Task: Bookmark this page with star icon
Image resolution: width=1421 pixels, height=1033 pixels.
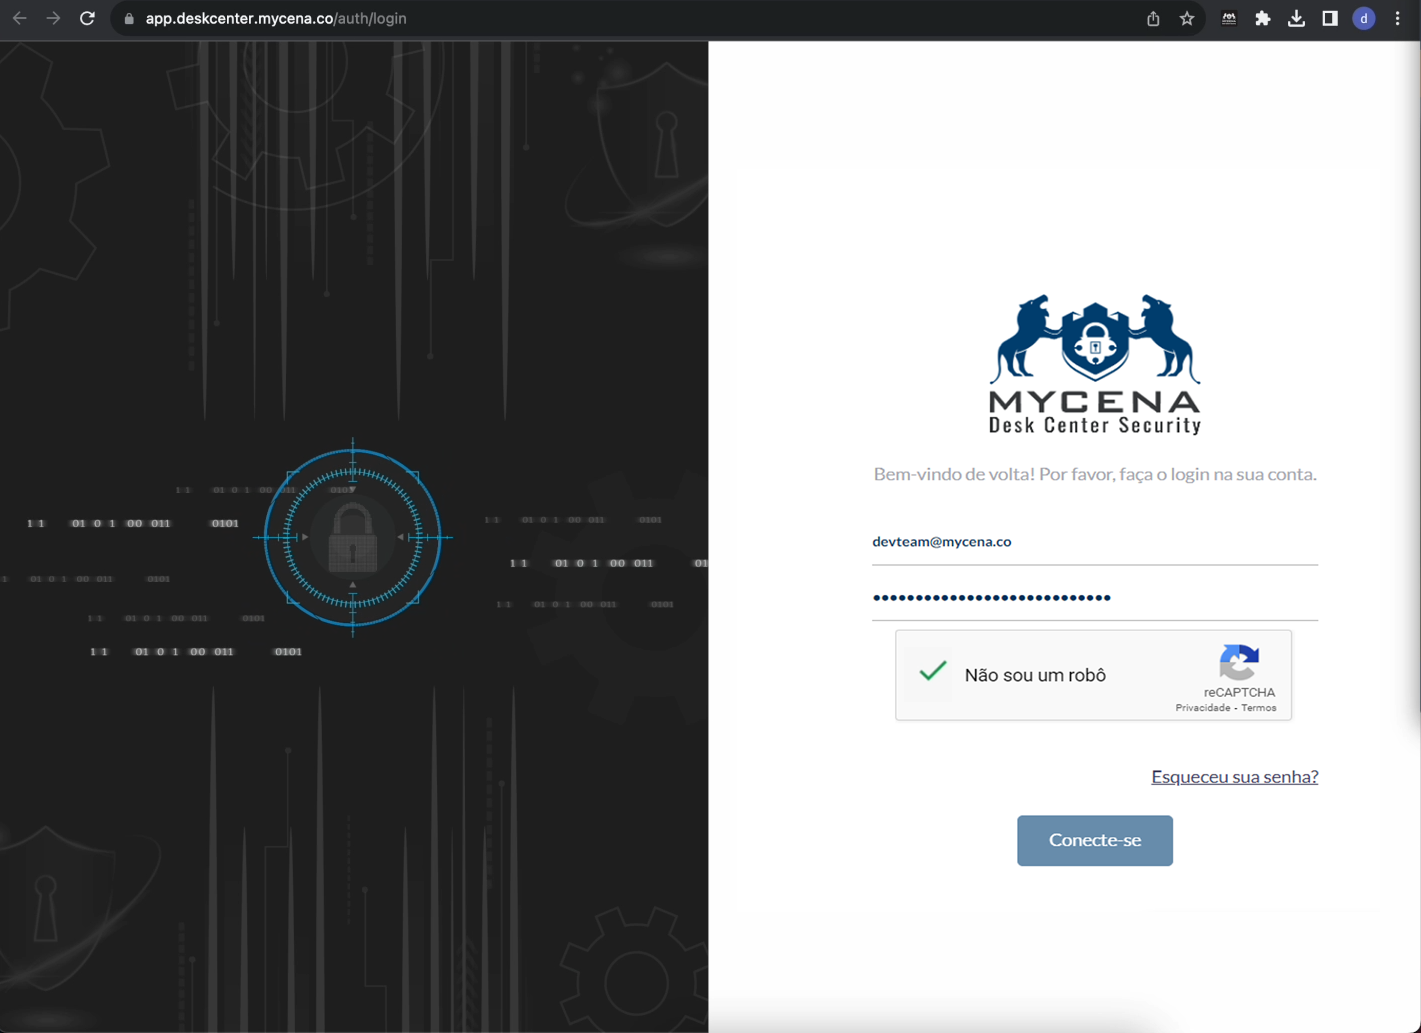Action: click(1187, 18)
